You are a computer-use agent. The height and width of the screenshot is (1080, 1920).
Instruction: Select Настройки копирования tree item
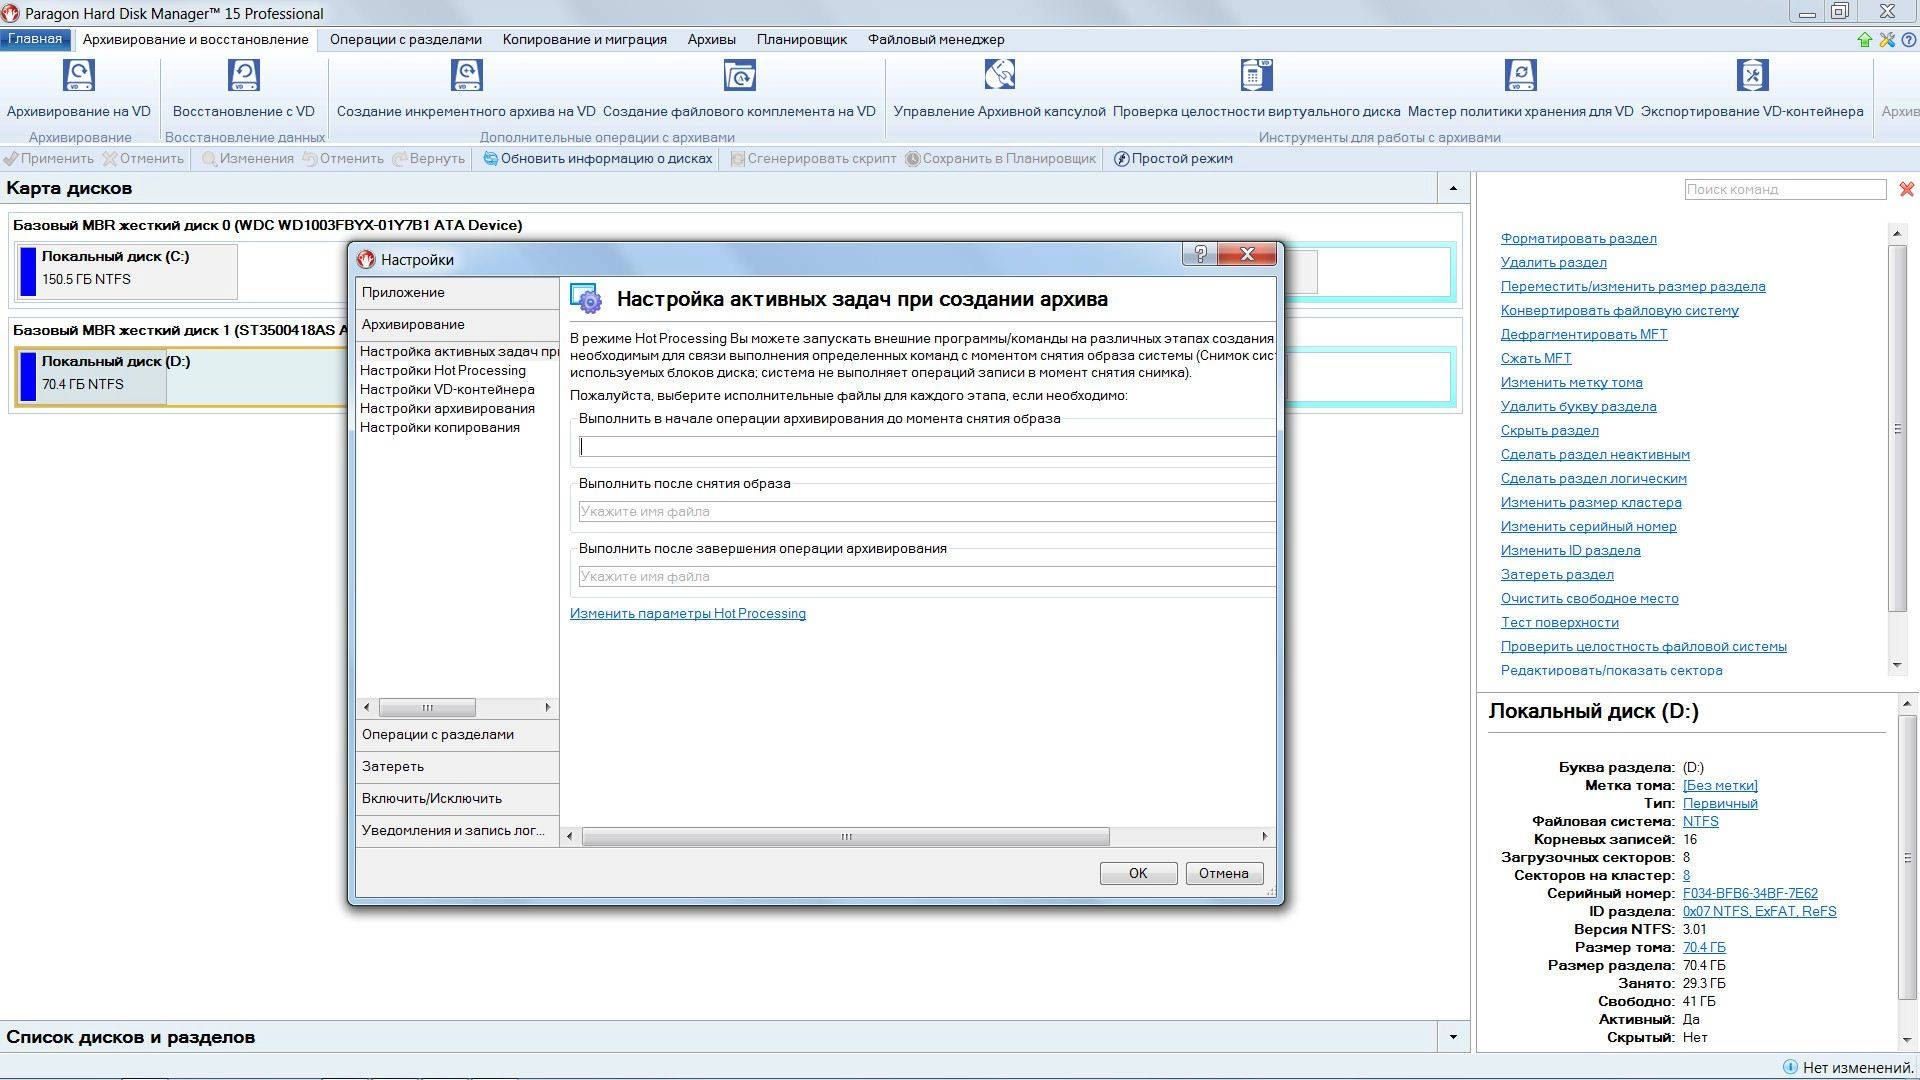coord(440,427)
